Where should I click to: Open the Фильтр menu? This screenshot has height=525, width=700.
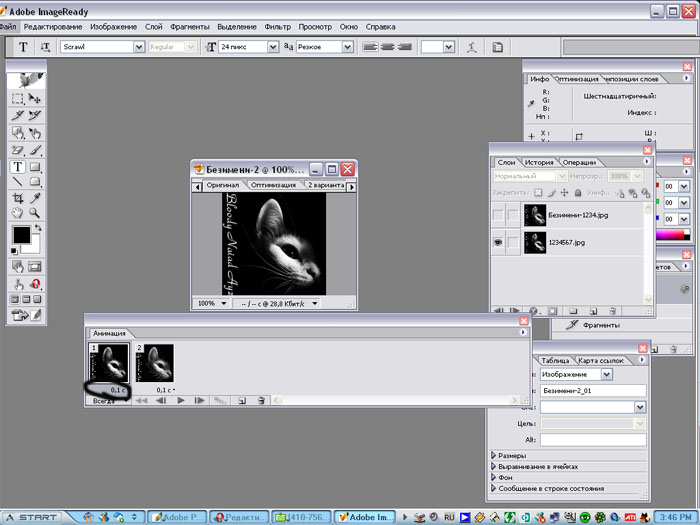277,27
